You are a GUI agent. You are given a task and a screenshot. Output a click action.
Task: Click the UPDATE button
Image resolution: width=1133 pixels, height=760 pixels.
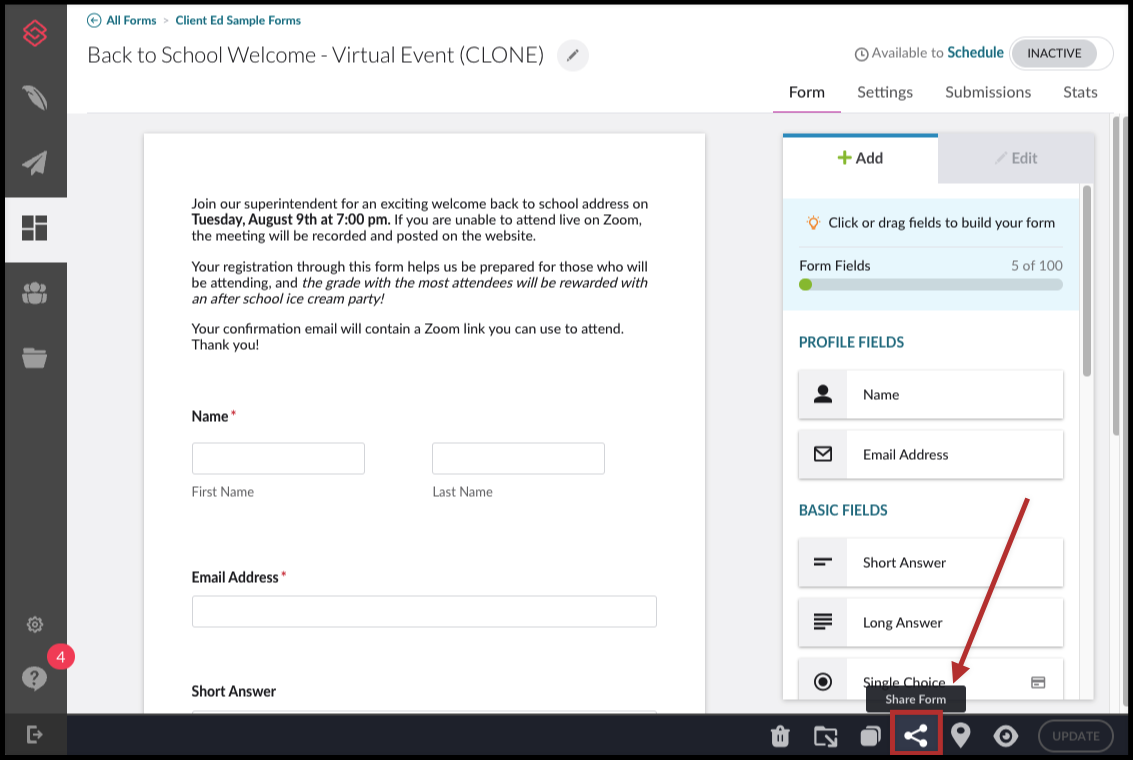tap(1075, 736)
